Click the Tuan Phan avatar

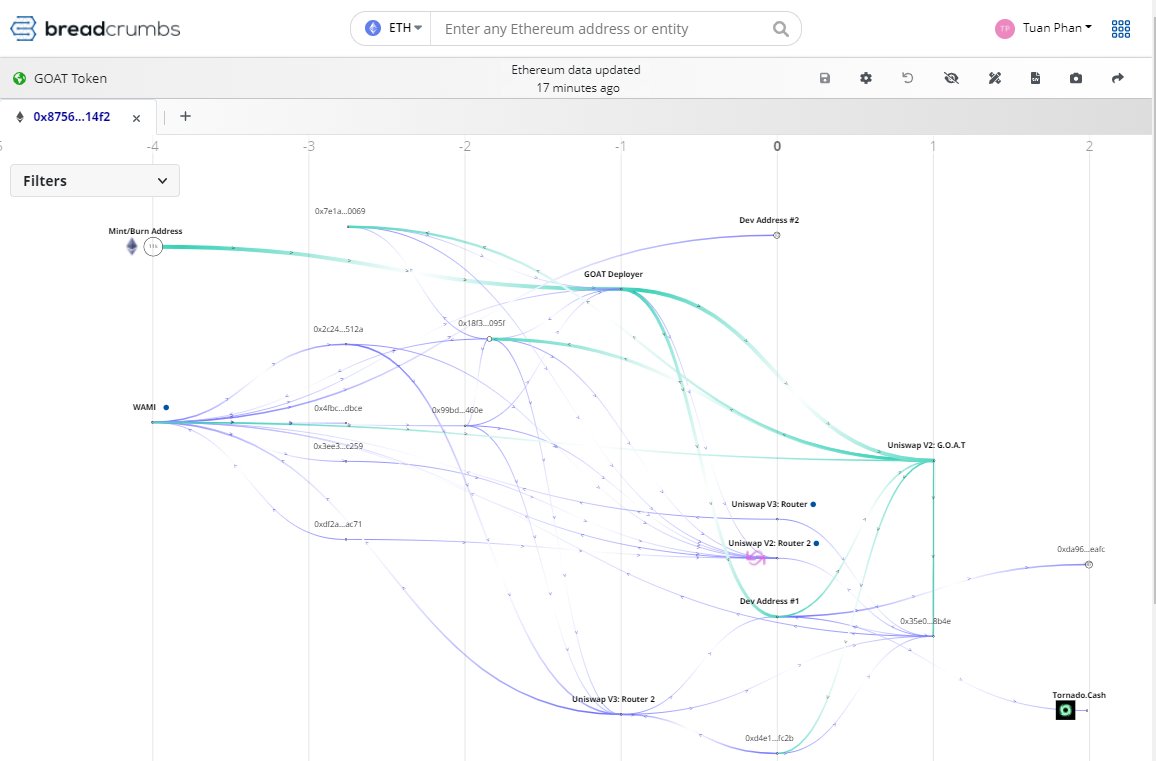pos(1004,29)
